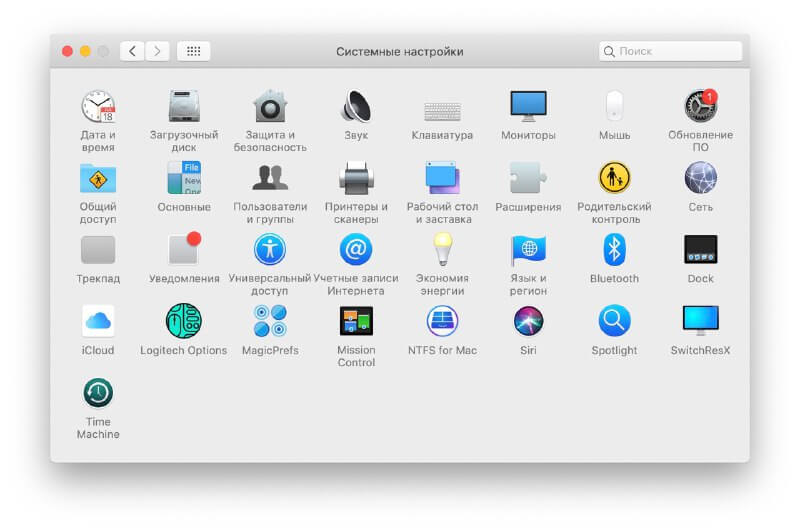
Task: Open Основные general settings
Action: pyautogui.click(x=184, y=178)
